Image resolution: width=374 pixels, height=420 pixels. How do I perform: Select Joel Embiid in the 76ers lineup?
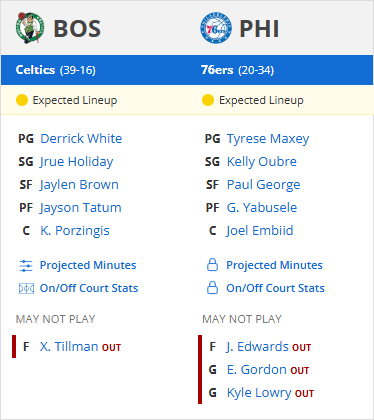click(x=260, y=231)
